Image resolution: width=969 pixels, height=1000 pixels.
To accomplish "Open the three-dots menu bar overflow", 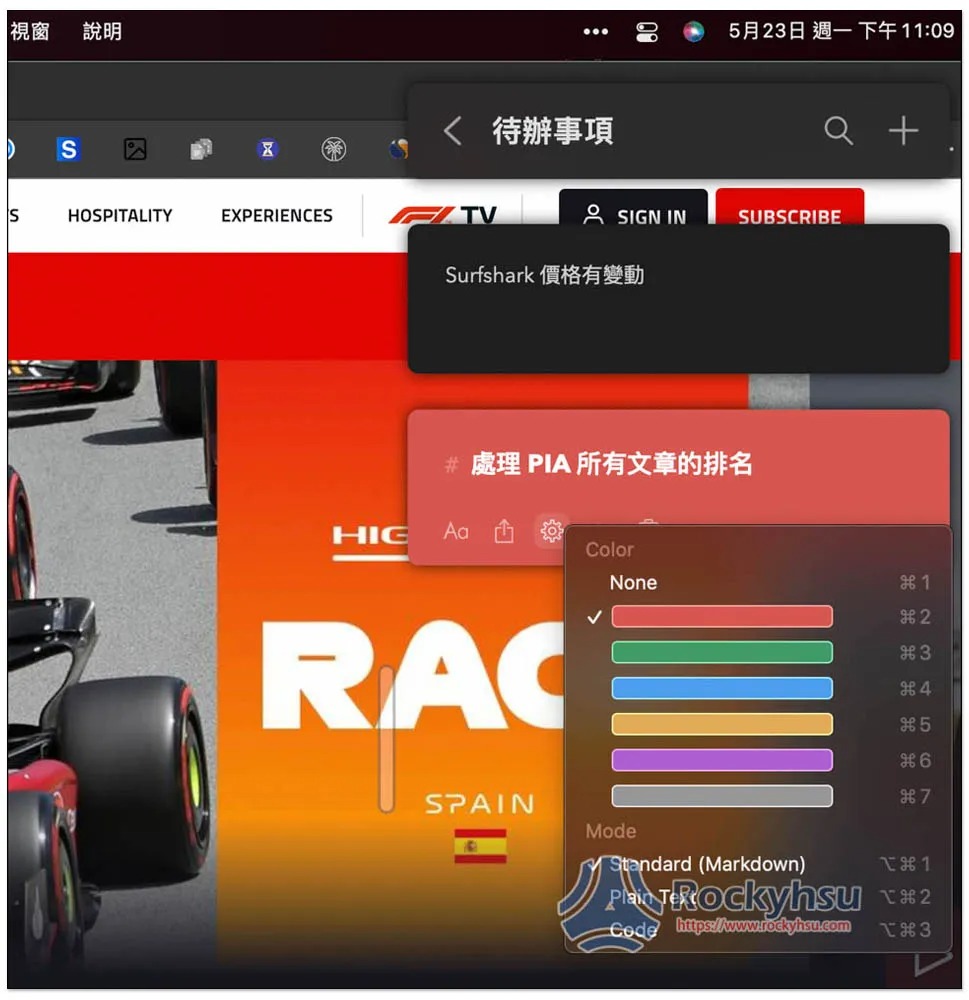I will coord(595,31).
